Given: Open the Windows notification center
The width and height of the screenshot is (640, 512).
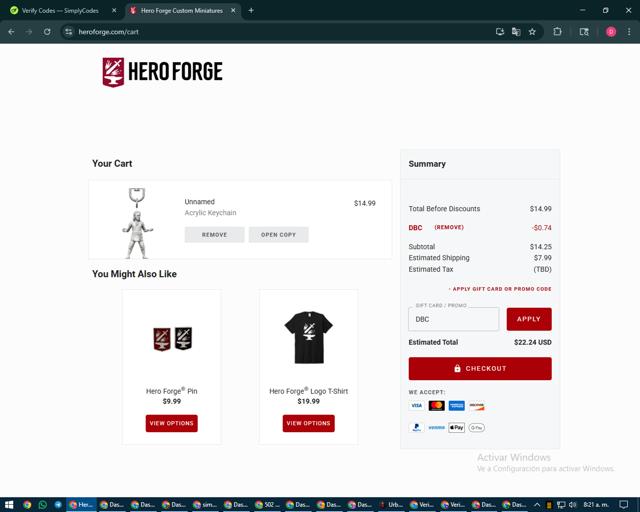Looking at the screenshot, I should [624, 505].
